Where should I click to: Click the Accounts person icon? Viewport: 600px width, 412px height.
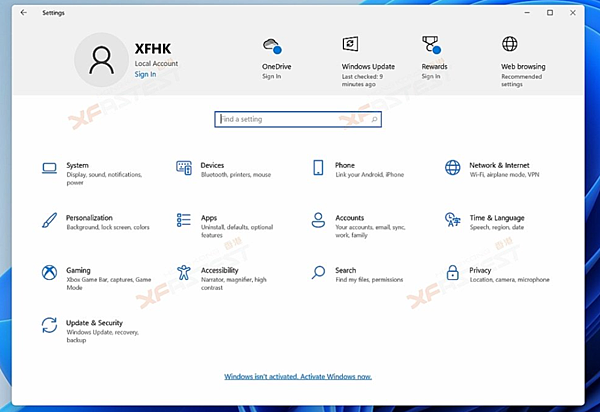(318, 220)
